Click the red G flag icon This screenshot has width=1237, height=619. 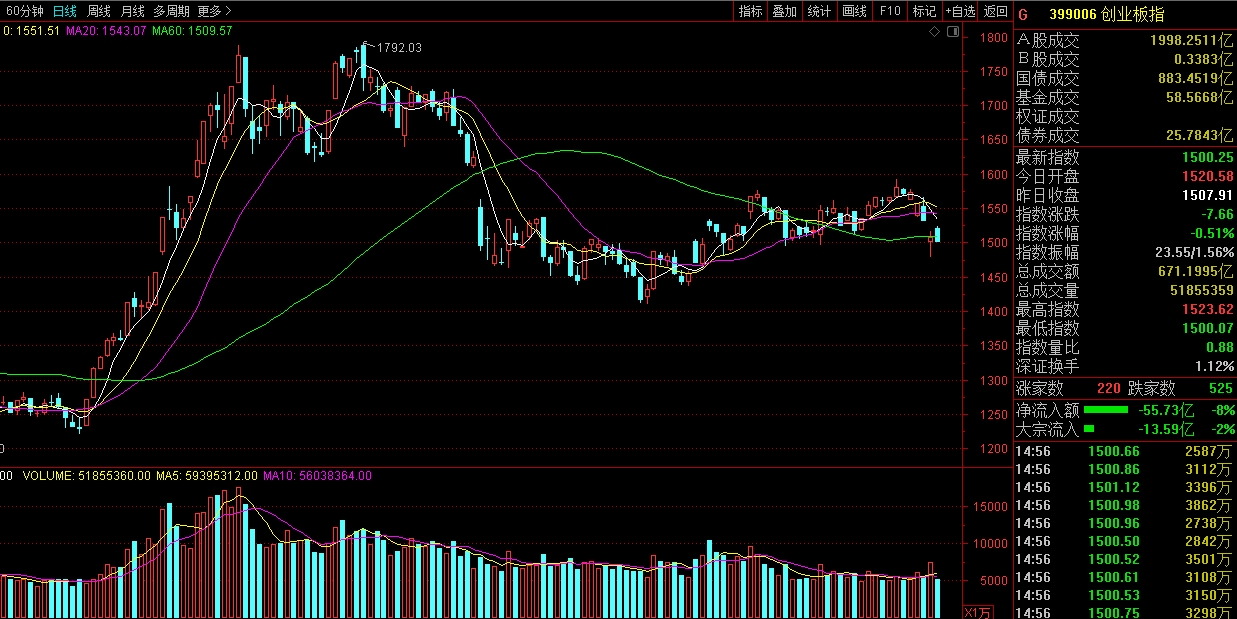[x=1023, y=14]
